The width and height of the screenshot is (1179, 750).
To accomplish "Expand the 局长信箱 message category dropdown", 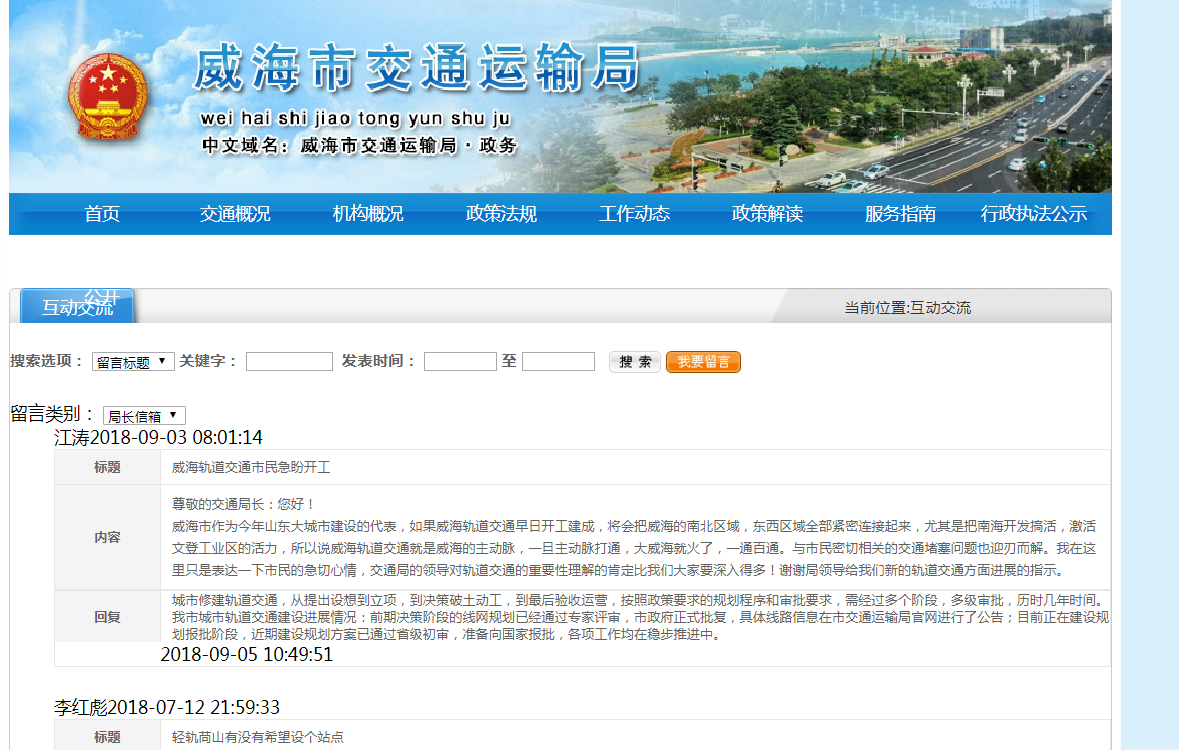I will click(144, 416).
